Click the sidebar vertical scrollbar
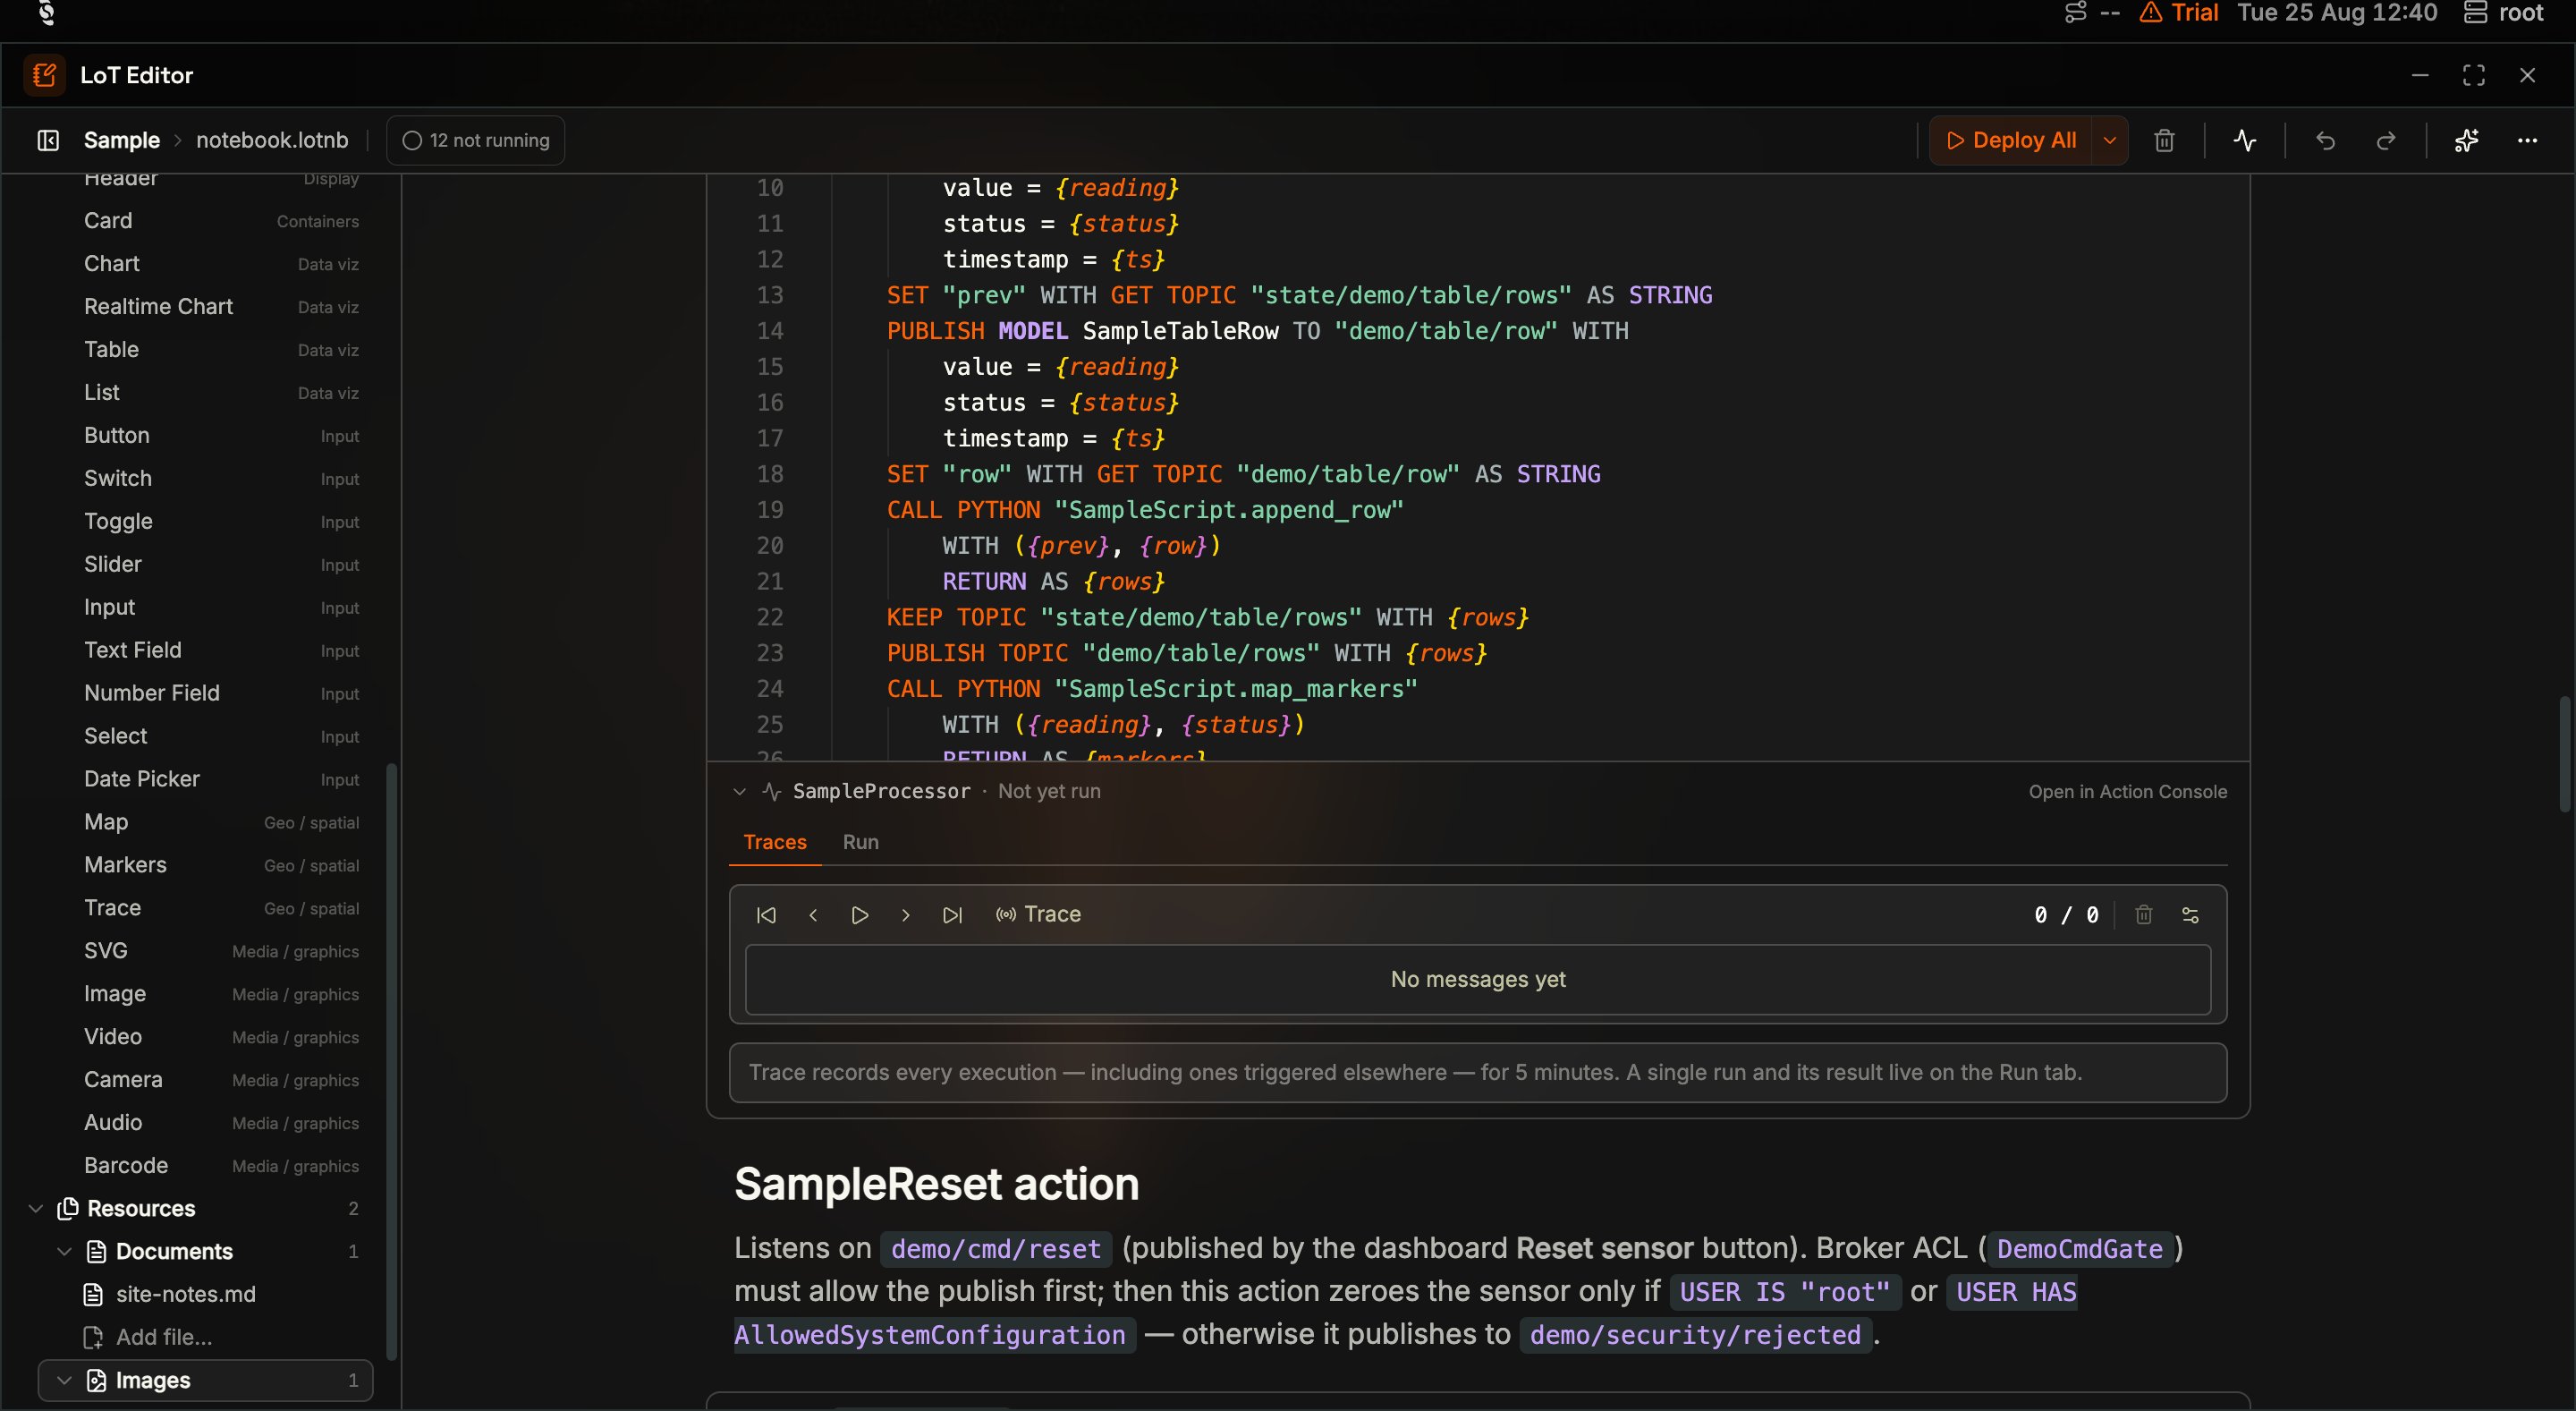 tap(391, 1061)
